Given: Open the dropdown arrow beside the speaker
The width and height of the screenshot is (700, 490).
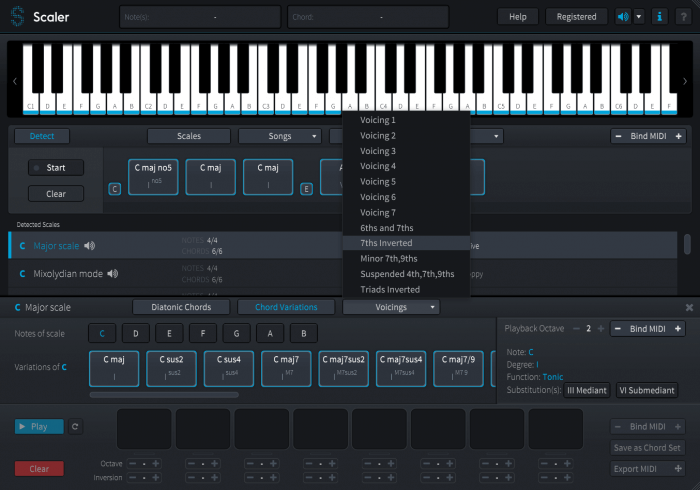Looking at the screenshot, I should tap(639, 17).
